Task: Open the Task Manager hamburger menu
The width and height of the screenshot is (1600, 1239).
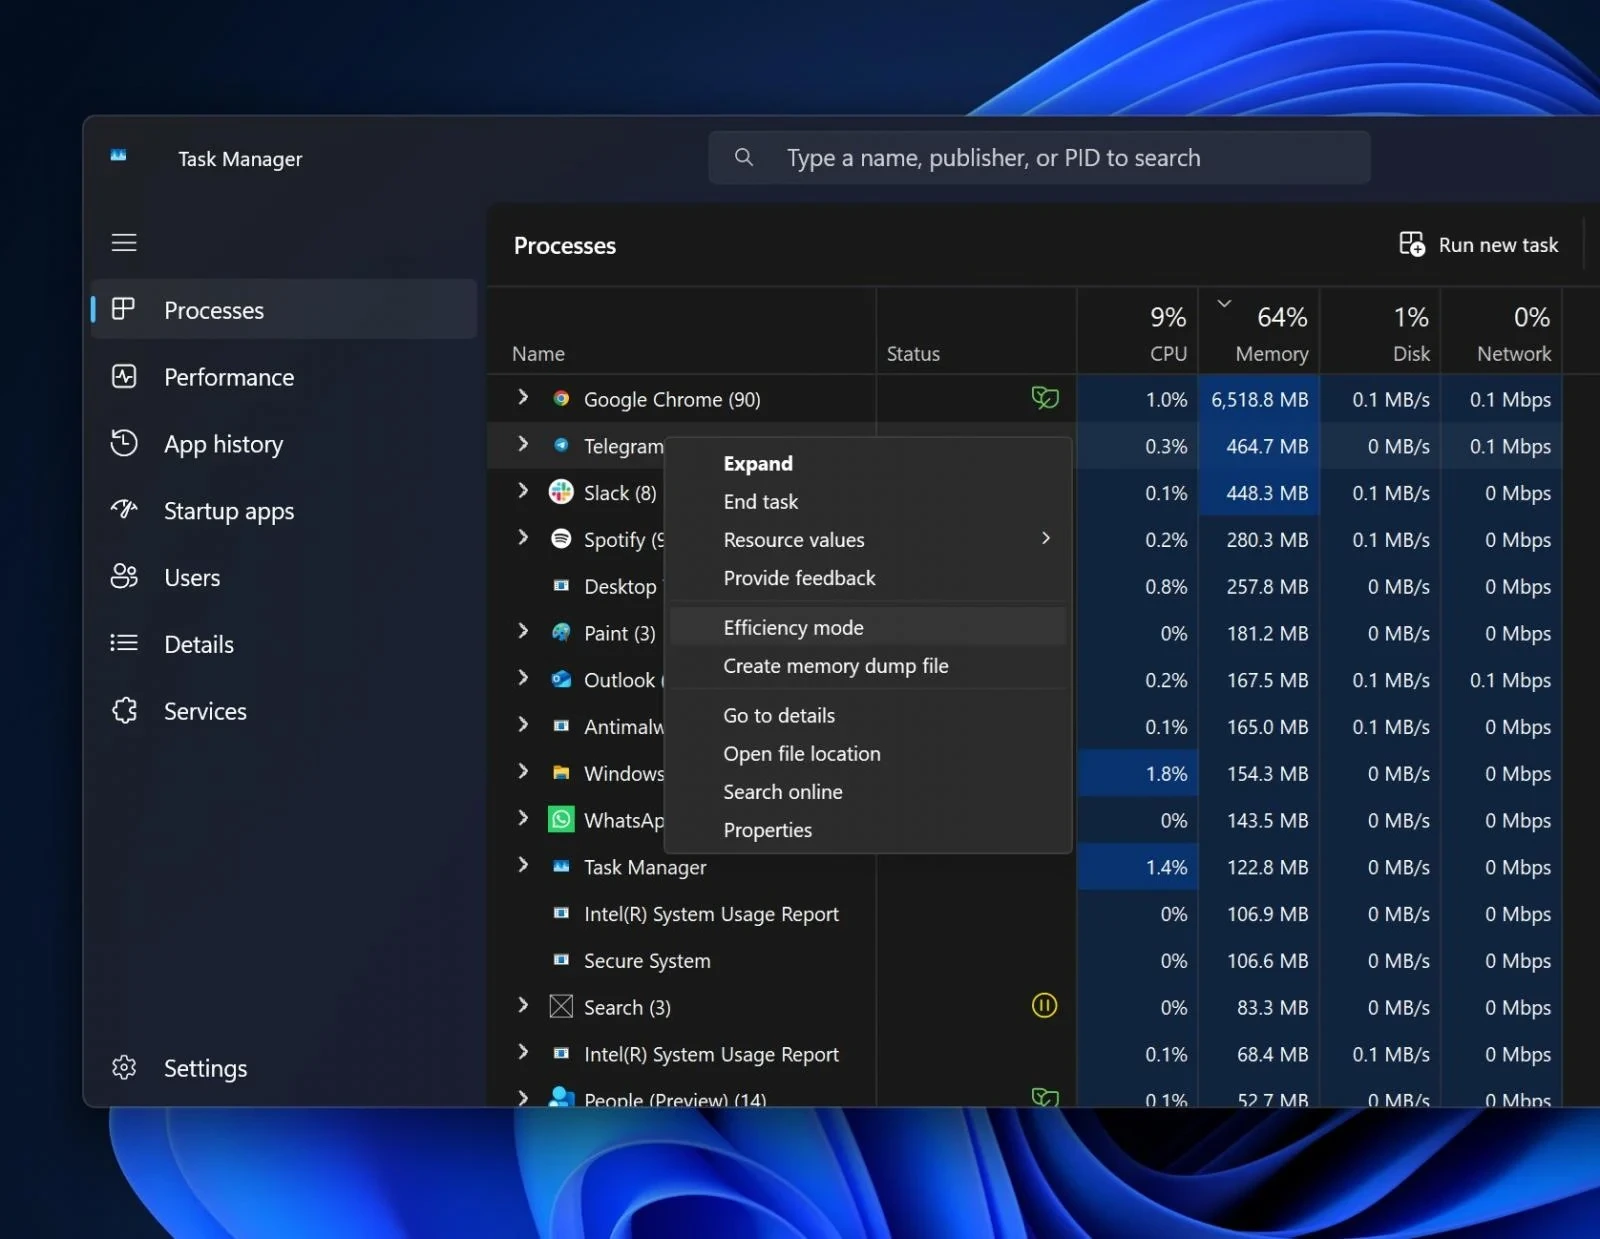Action: [124, 242]
